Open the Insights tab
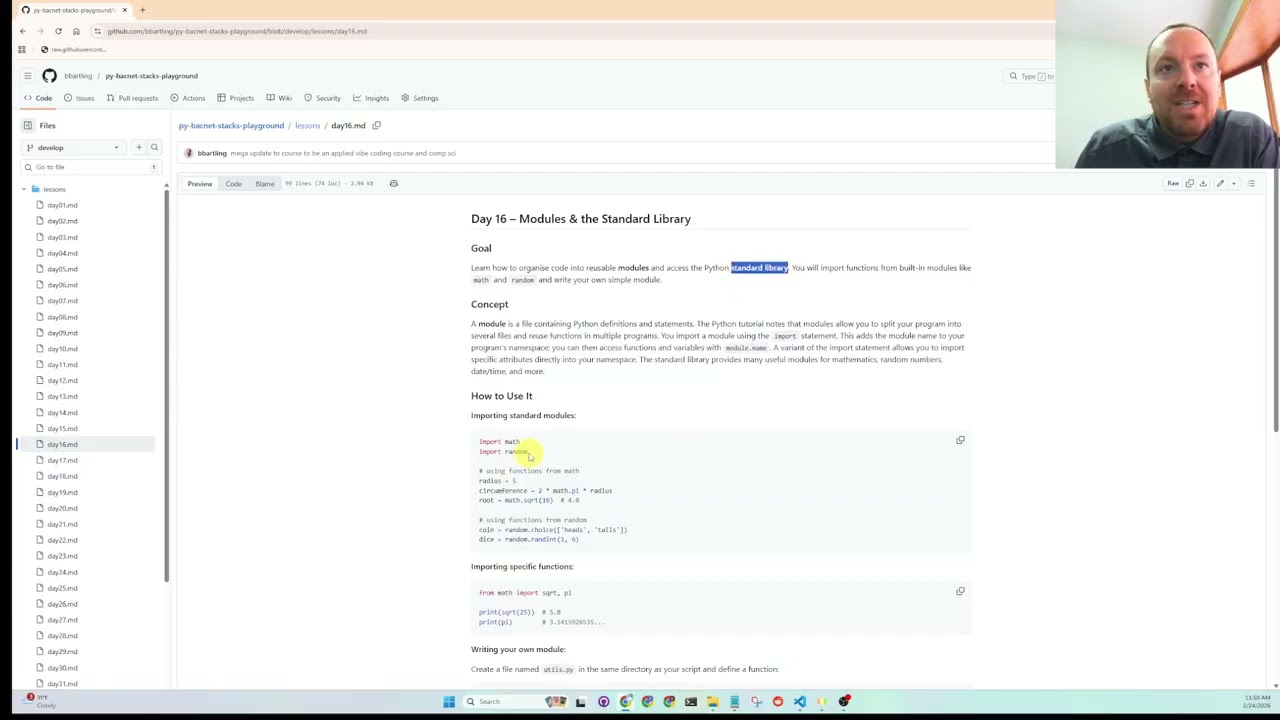Image resolution: width=1280 pixels, height=720 pixels. [371, 98]
